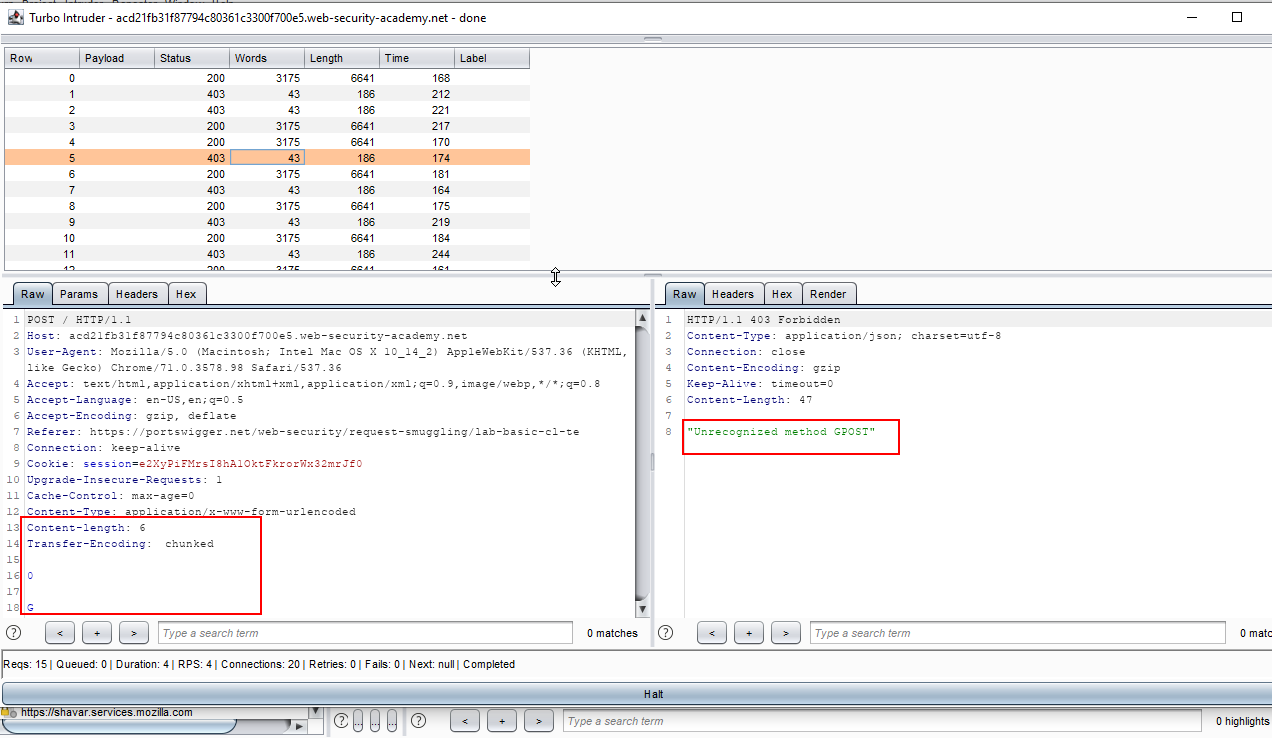The width and height of the screenshot is (1272, 738).
Task: Open help icon beside request search bar
Action: [x=13, y=632]
